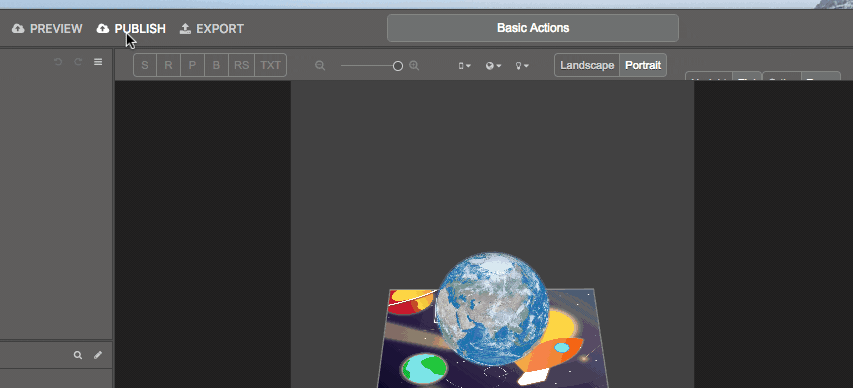Open the hamburger menu in left panel
This screenshot has height=388, width=853.
[x=98, y=62]
